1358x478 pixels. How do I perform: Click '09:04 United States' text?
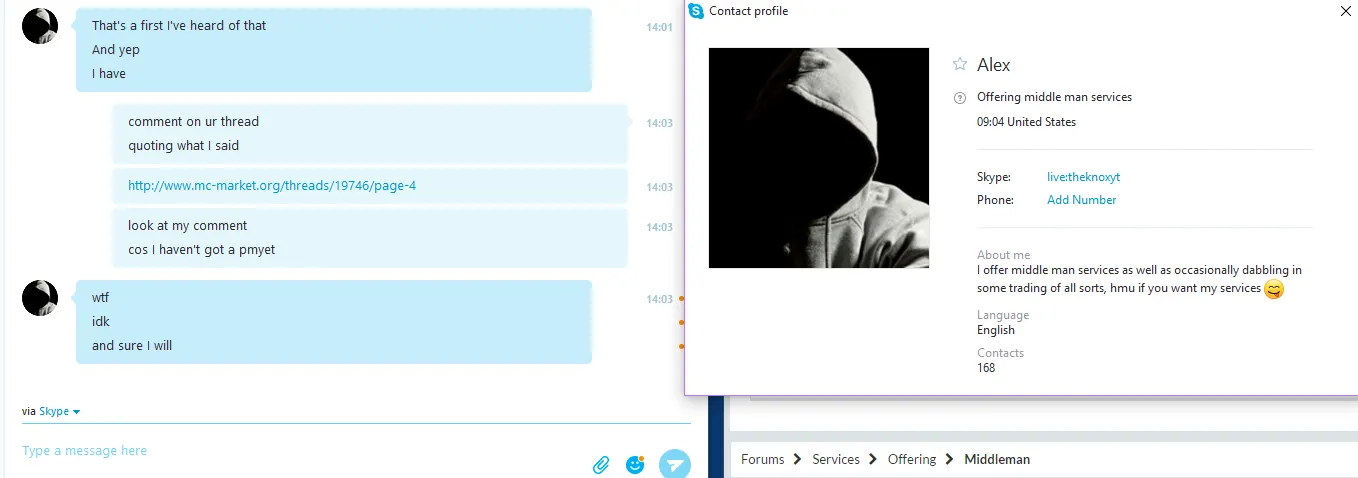[x=1026, y=122]
